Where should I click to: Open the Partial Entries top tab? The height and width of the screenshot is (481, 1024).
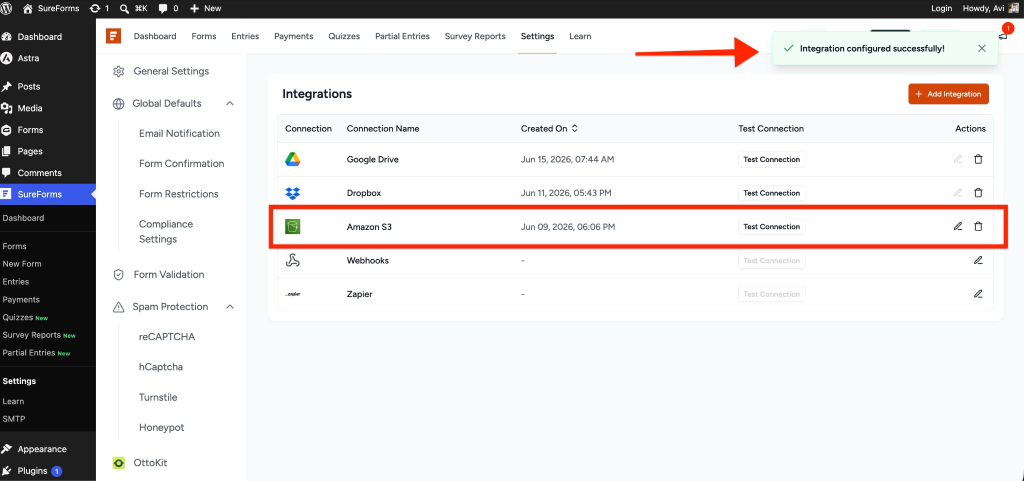click(402, 37)
